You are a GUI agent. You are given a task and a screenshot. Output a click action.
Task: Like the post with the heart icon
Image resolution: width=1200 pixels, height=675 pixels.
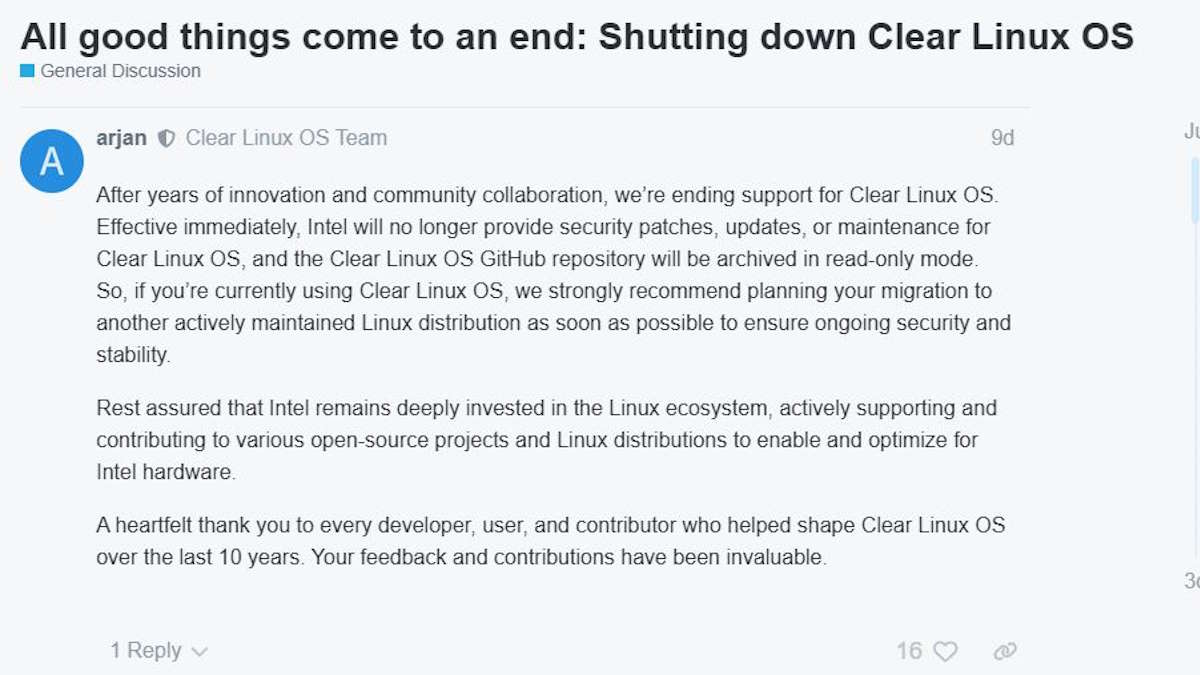pos(945,651)
